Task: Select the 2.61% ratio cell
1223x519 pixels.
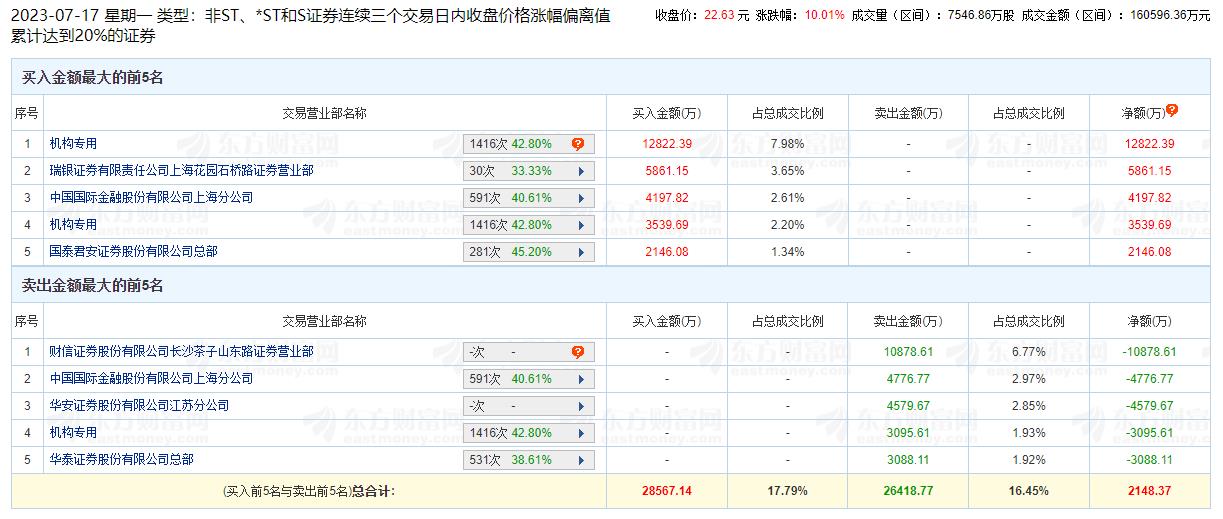Action: (x=787, y=198)
